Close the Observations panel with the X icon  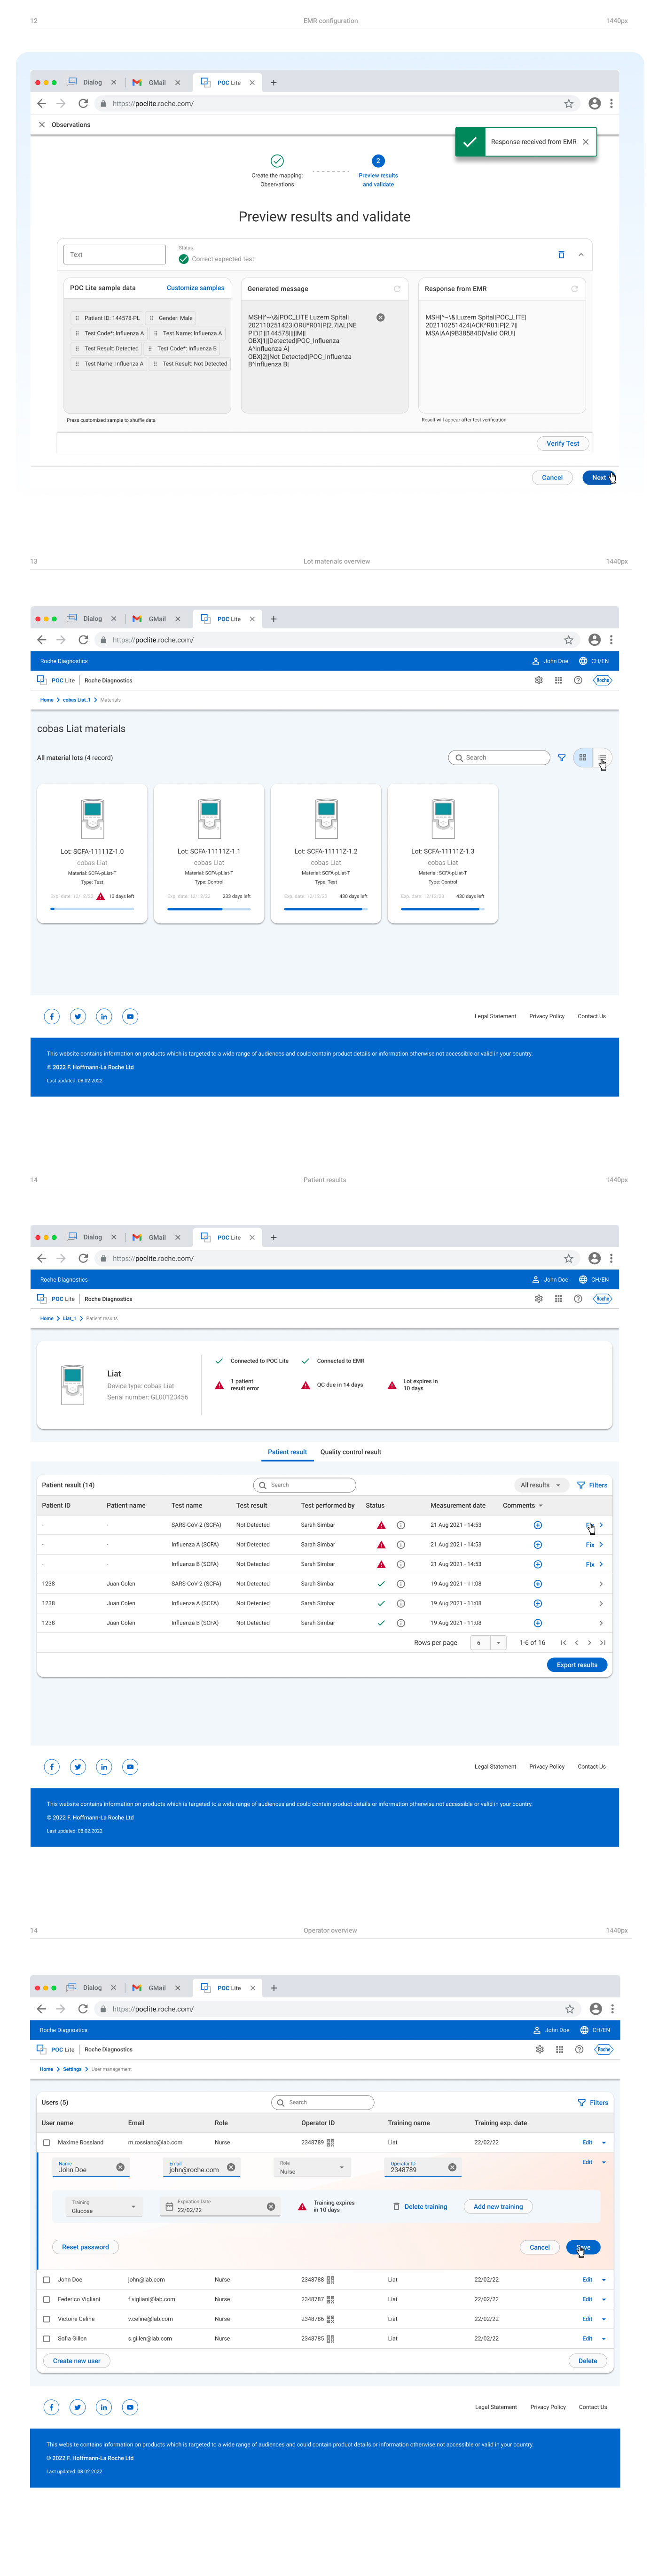pos(41,125)
